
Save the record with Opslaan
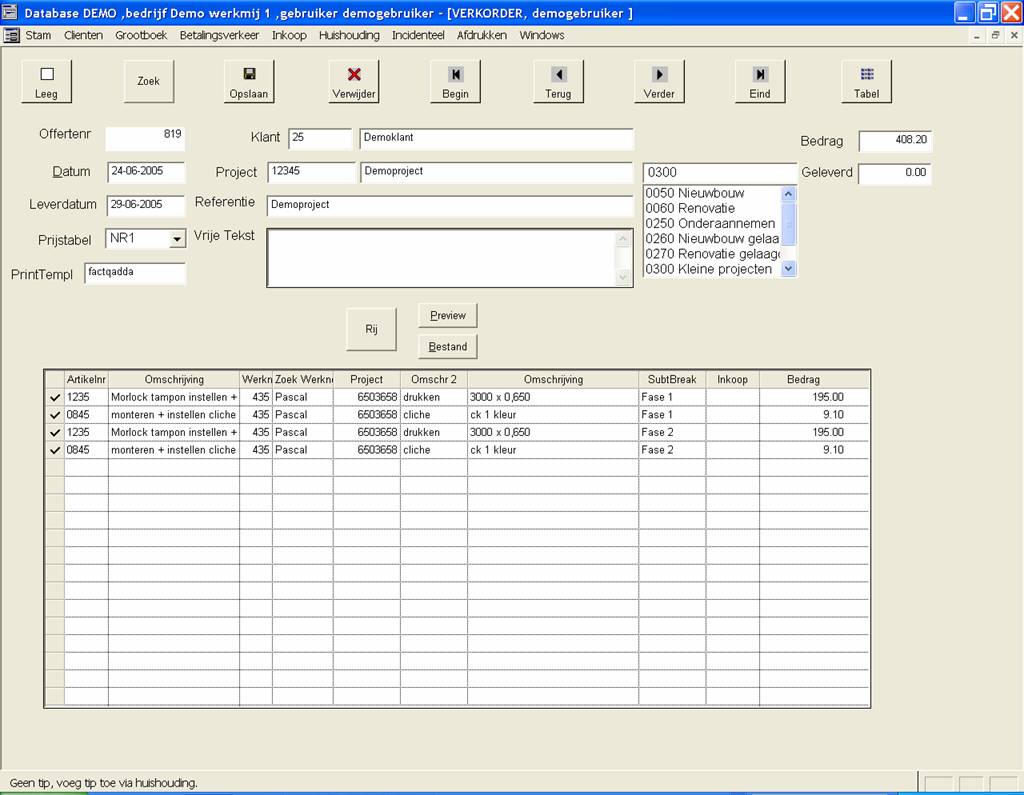(x=249, y=81)
